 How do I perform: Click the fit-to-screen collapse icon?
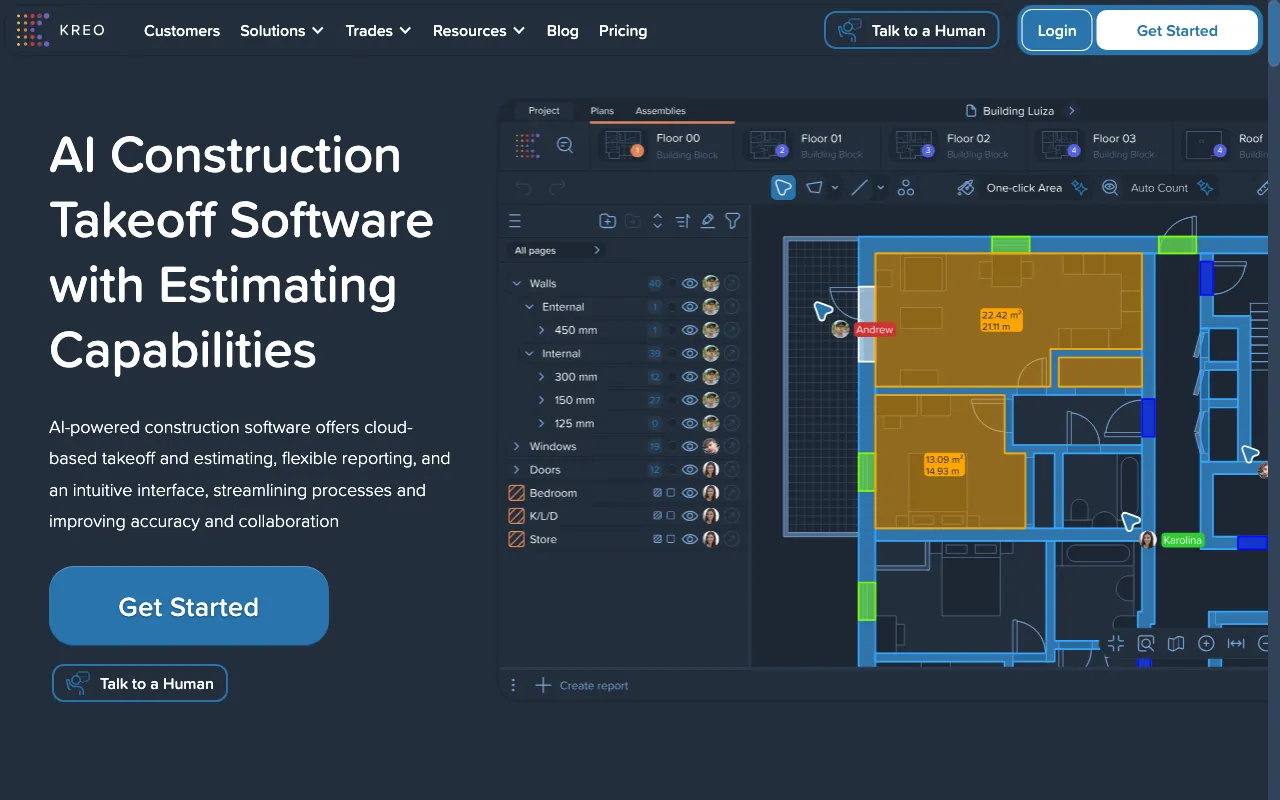1116,644
